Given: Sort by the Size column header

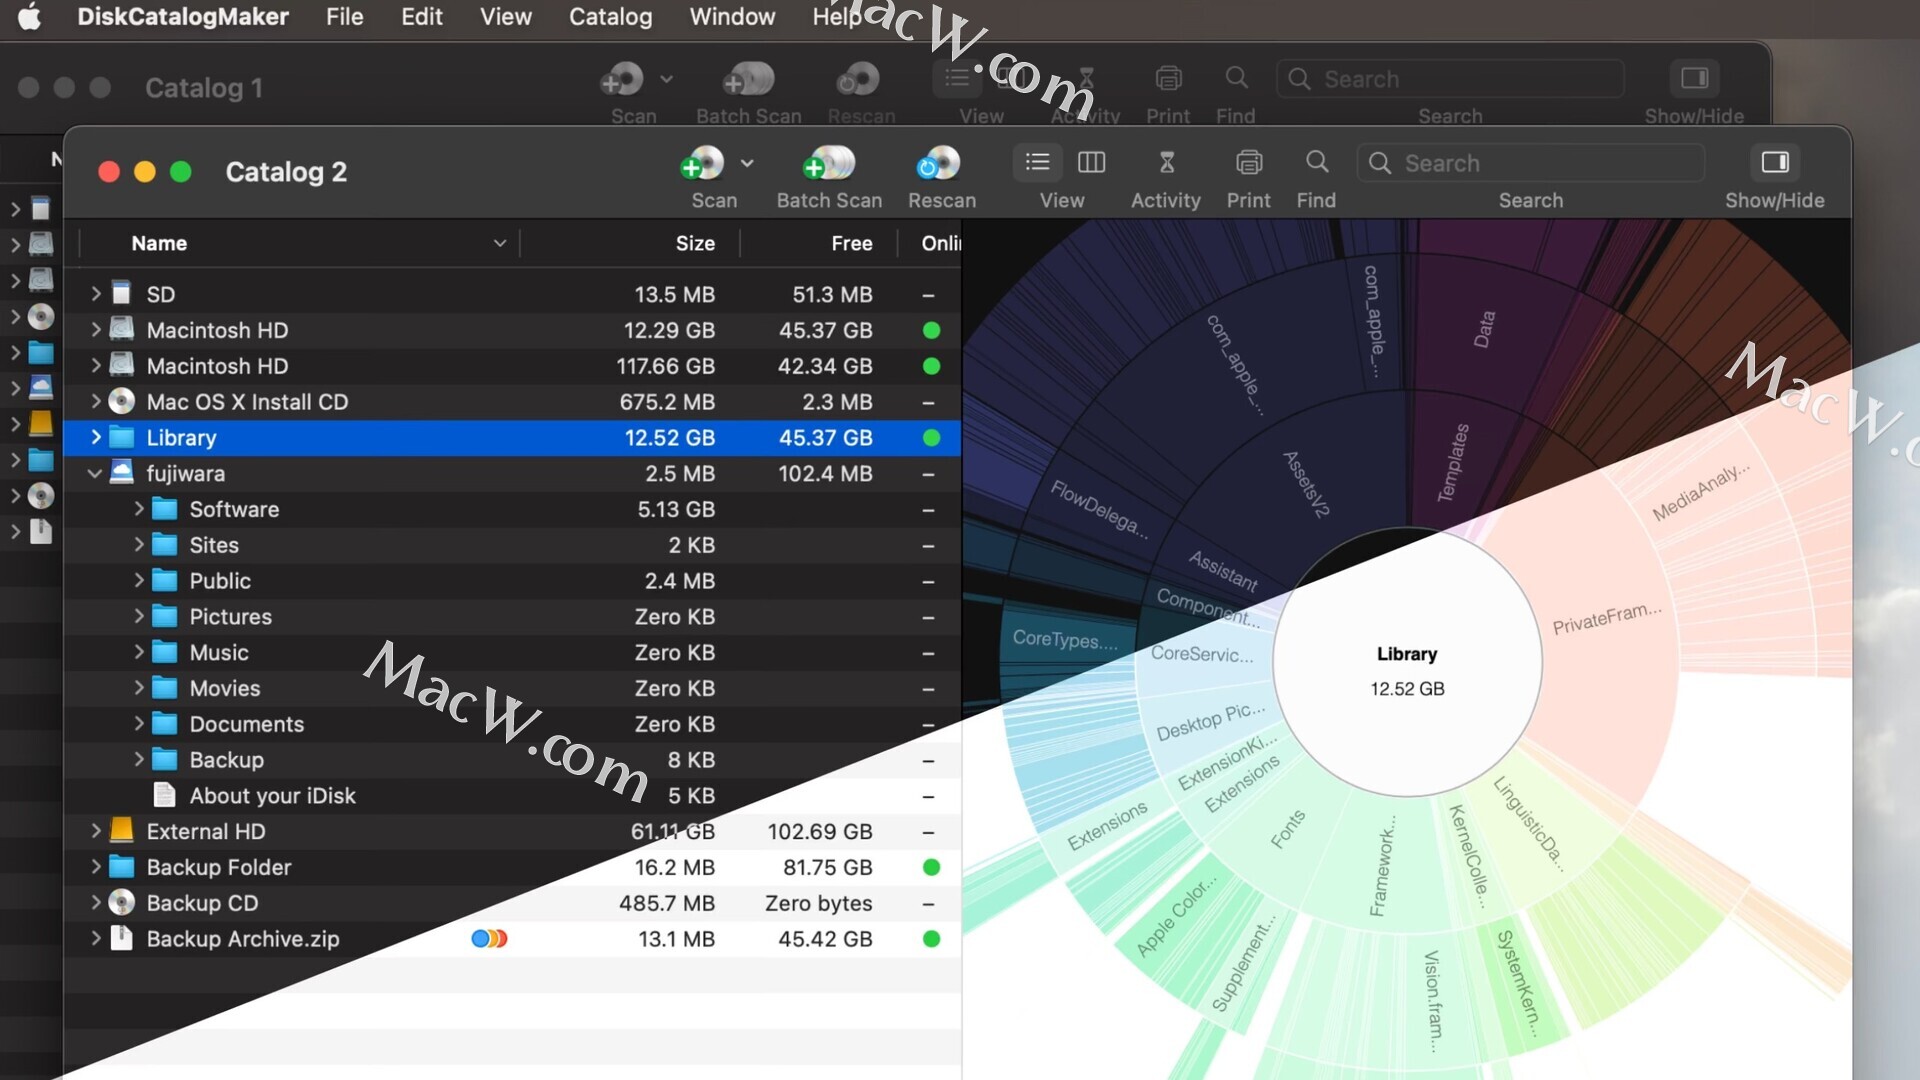Looking at the screenshot, I should [694, 243].
